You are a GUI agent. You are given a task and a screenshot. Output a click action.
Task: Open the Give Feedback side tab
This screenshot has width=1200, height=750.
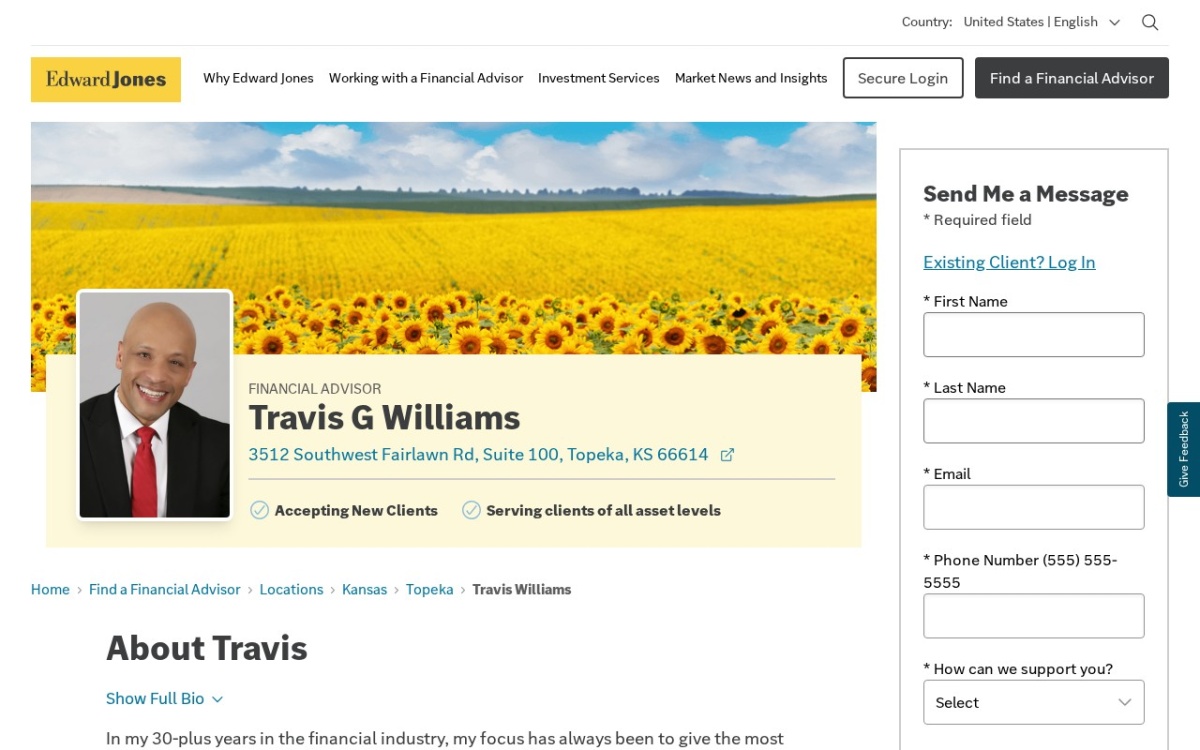tap(1184, 449)
